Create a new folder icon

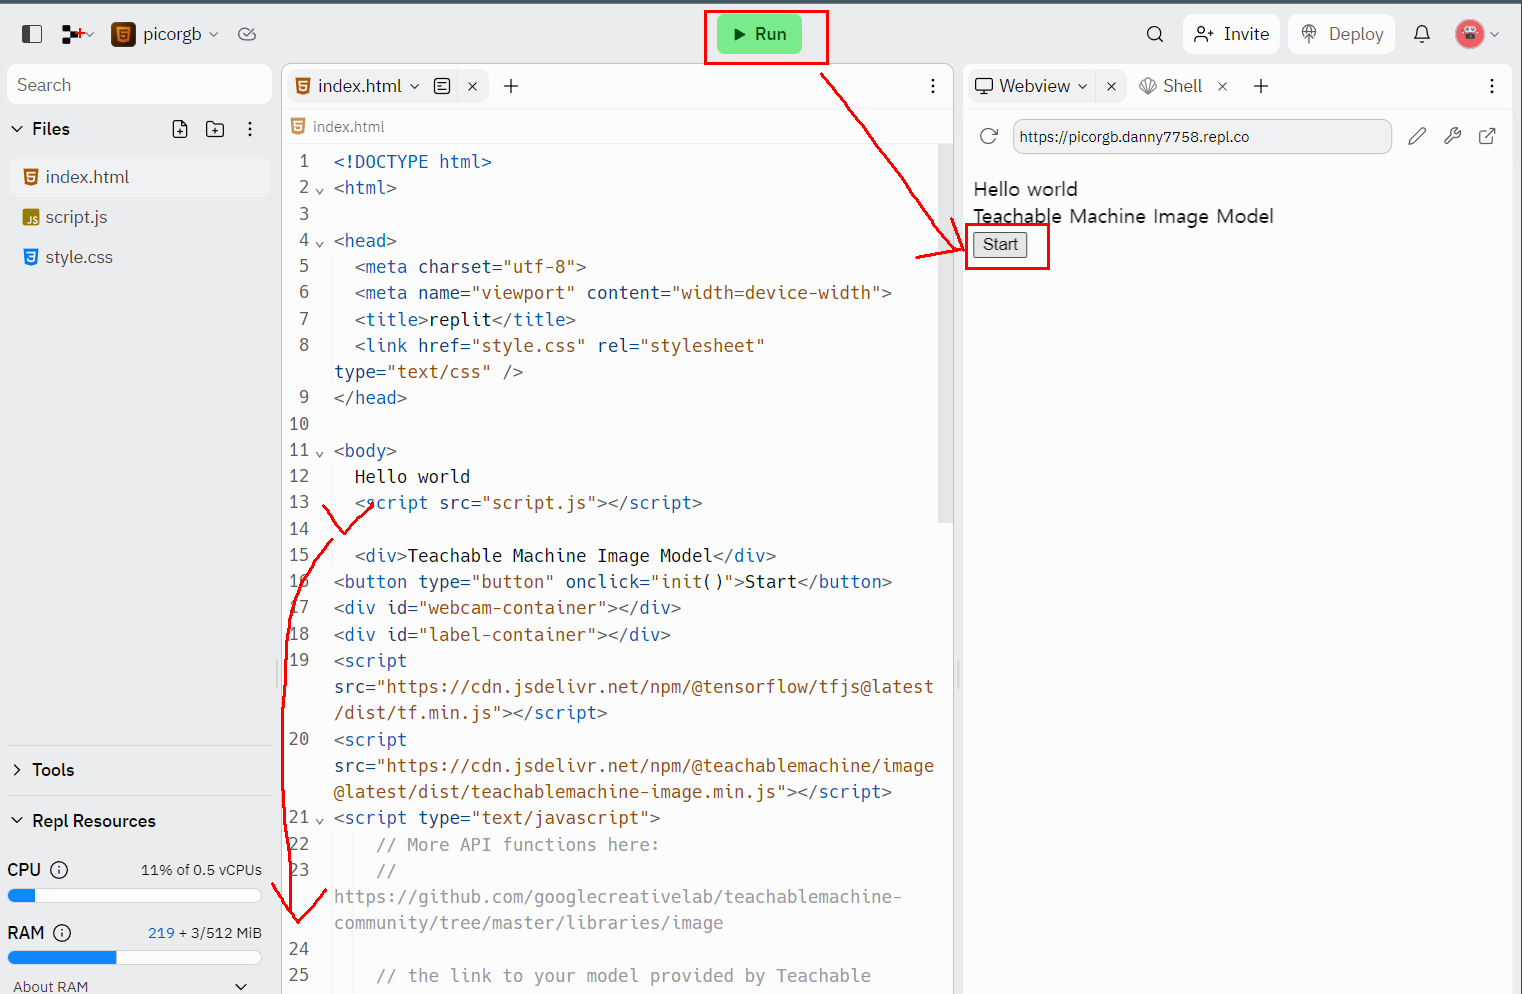click(215, 129)
